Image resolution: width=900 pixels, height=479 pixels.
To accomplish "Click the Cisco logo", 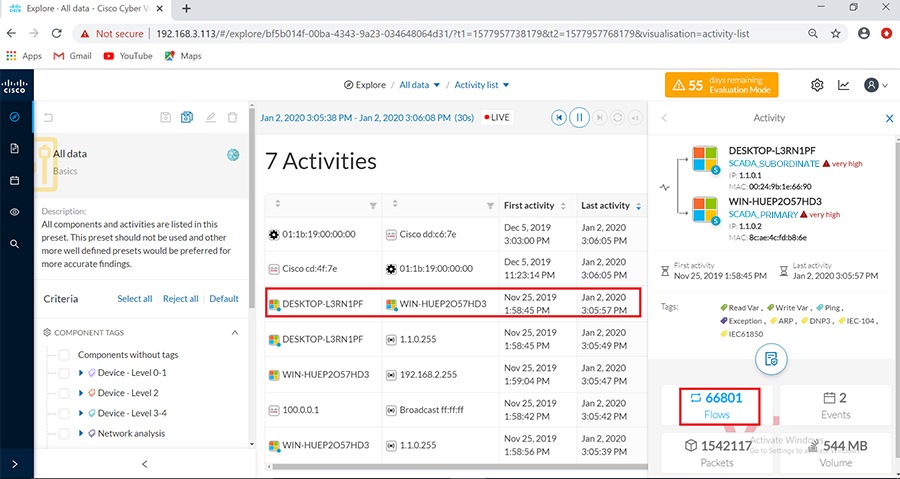I will 15,86.
